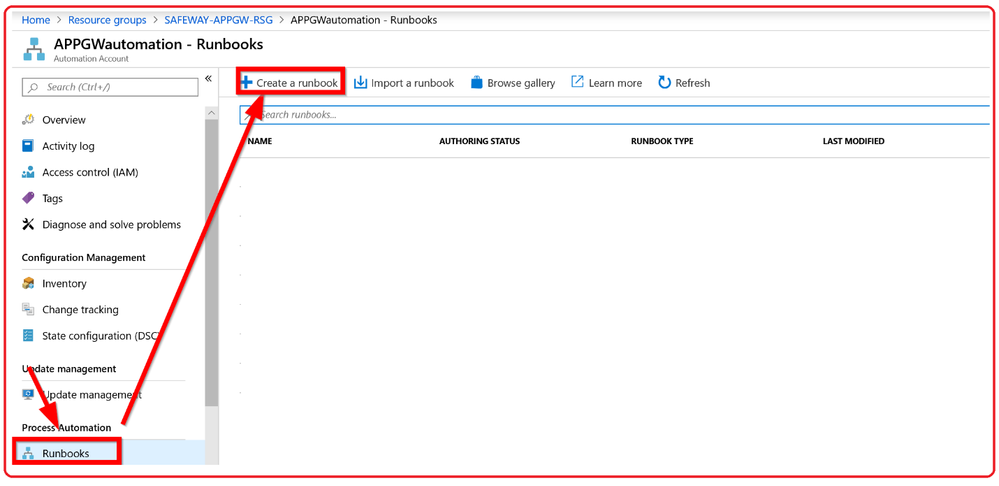Click the APPGWautomation - Runbooks page title
999x486 pixels.
159,45
